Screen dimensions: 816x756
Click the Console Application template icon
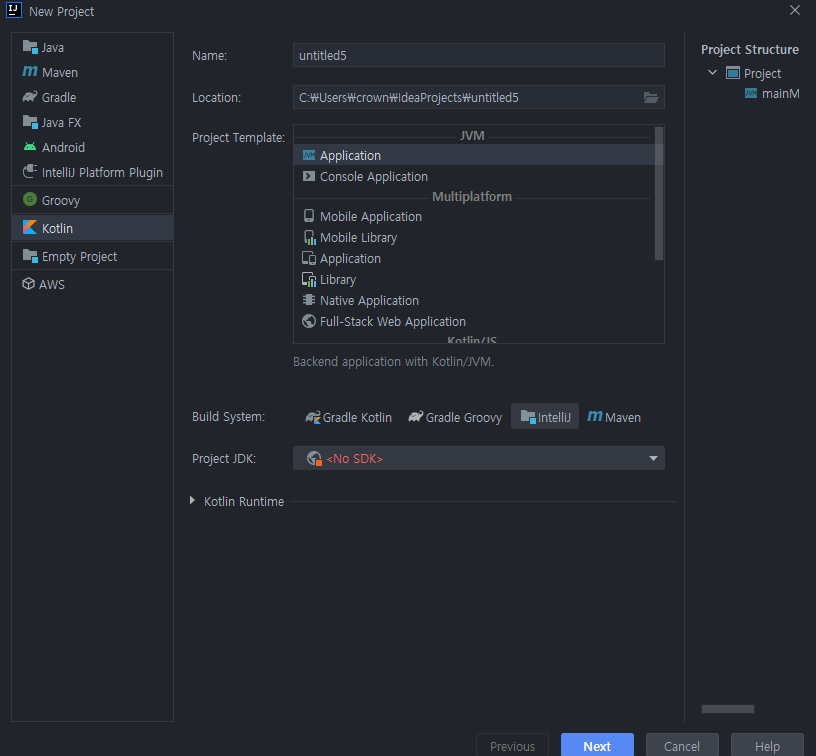tap(309, 176)
